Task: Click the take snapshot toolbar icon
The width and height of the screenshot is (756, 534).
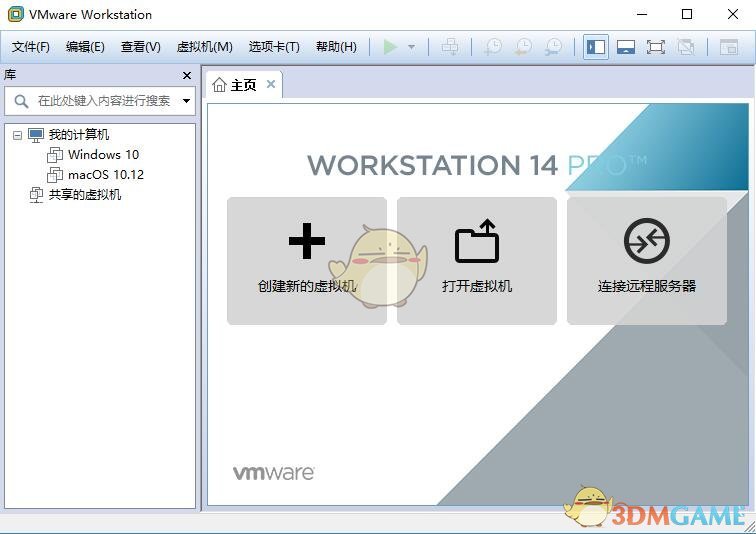Action: click(493, 47)
